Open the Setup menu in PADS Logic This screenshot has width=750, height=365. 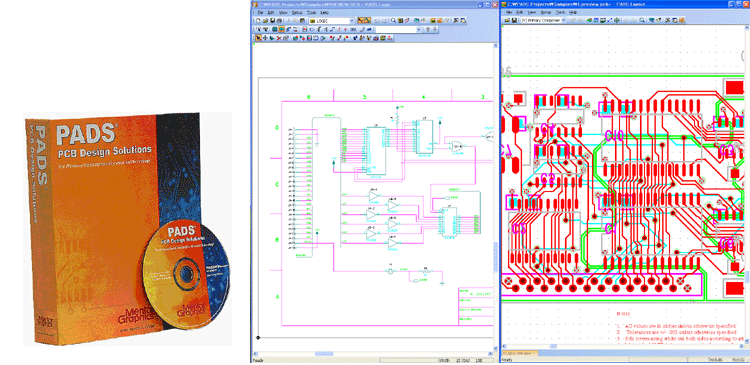pos(297,12)
